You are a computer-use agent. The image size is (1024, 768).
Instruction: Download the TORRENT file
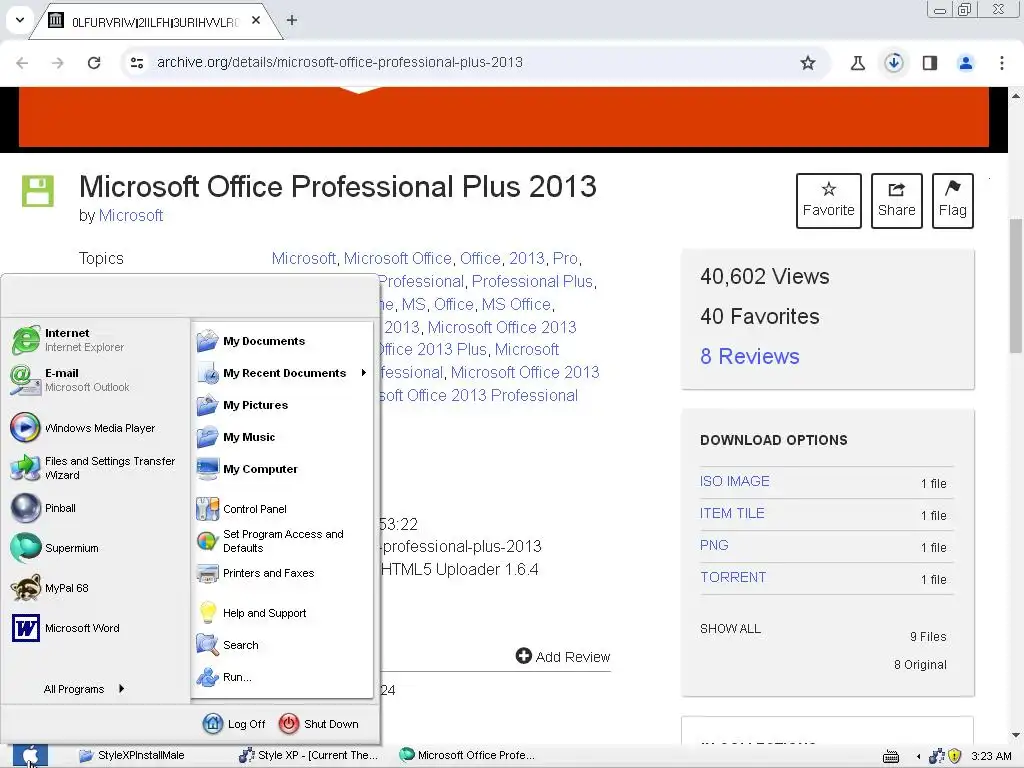733,577
